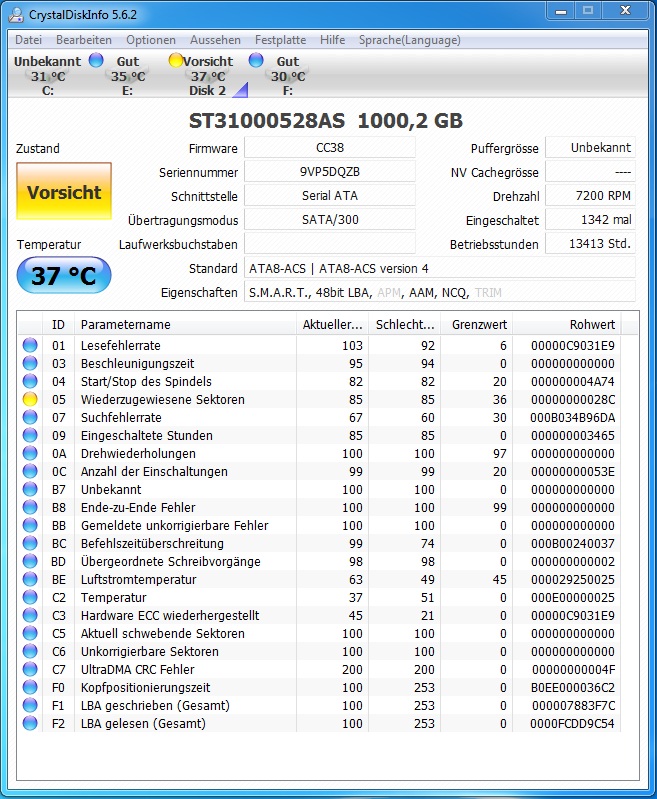Click raw value 00000000004F of UltraDMA
The width and height of the screenshot is (657, 799).
(x=573, y=670)
